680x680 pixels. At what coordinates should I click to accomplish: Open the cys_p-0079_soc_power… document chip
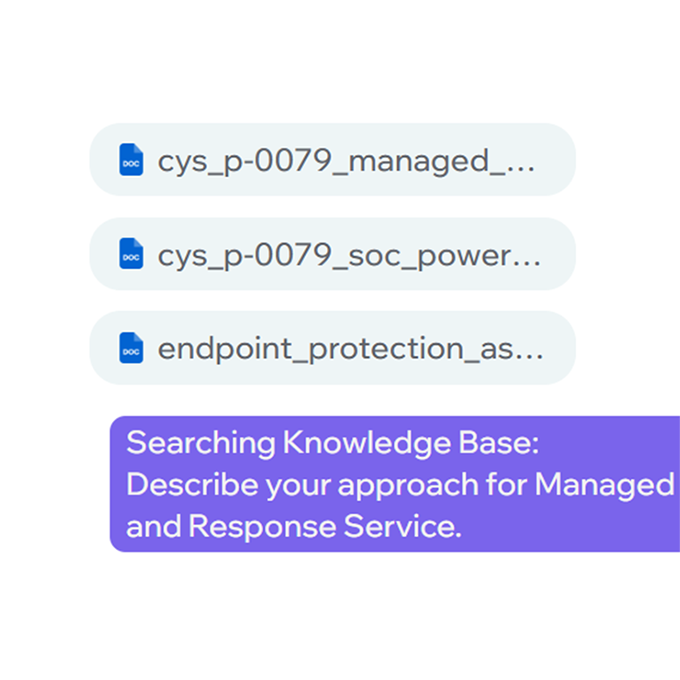[x=333, y=254]
